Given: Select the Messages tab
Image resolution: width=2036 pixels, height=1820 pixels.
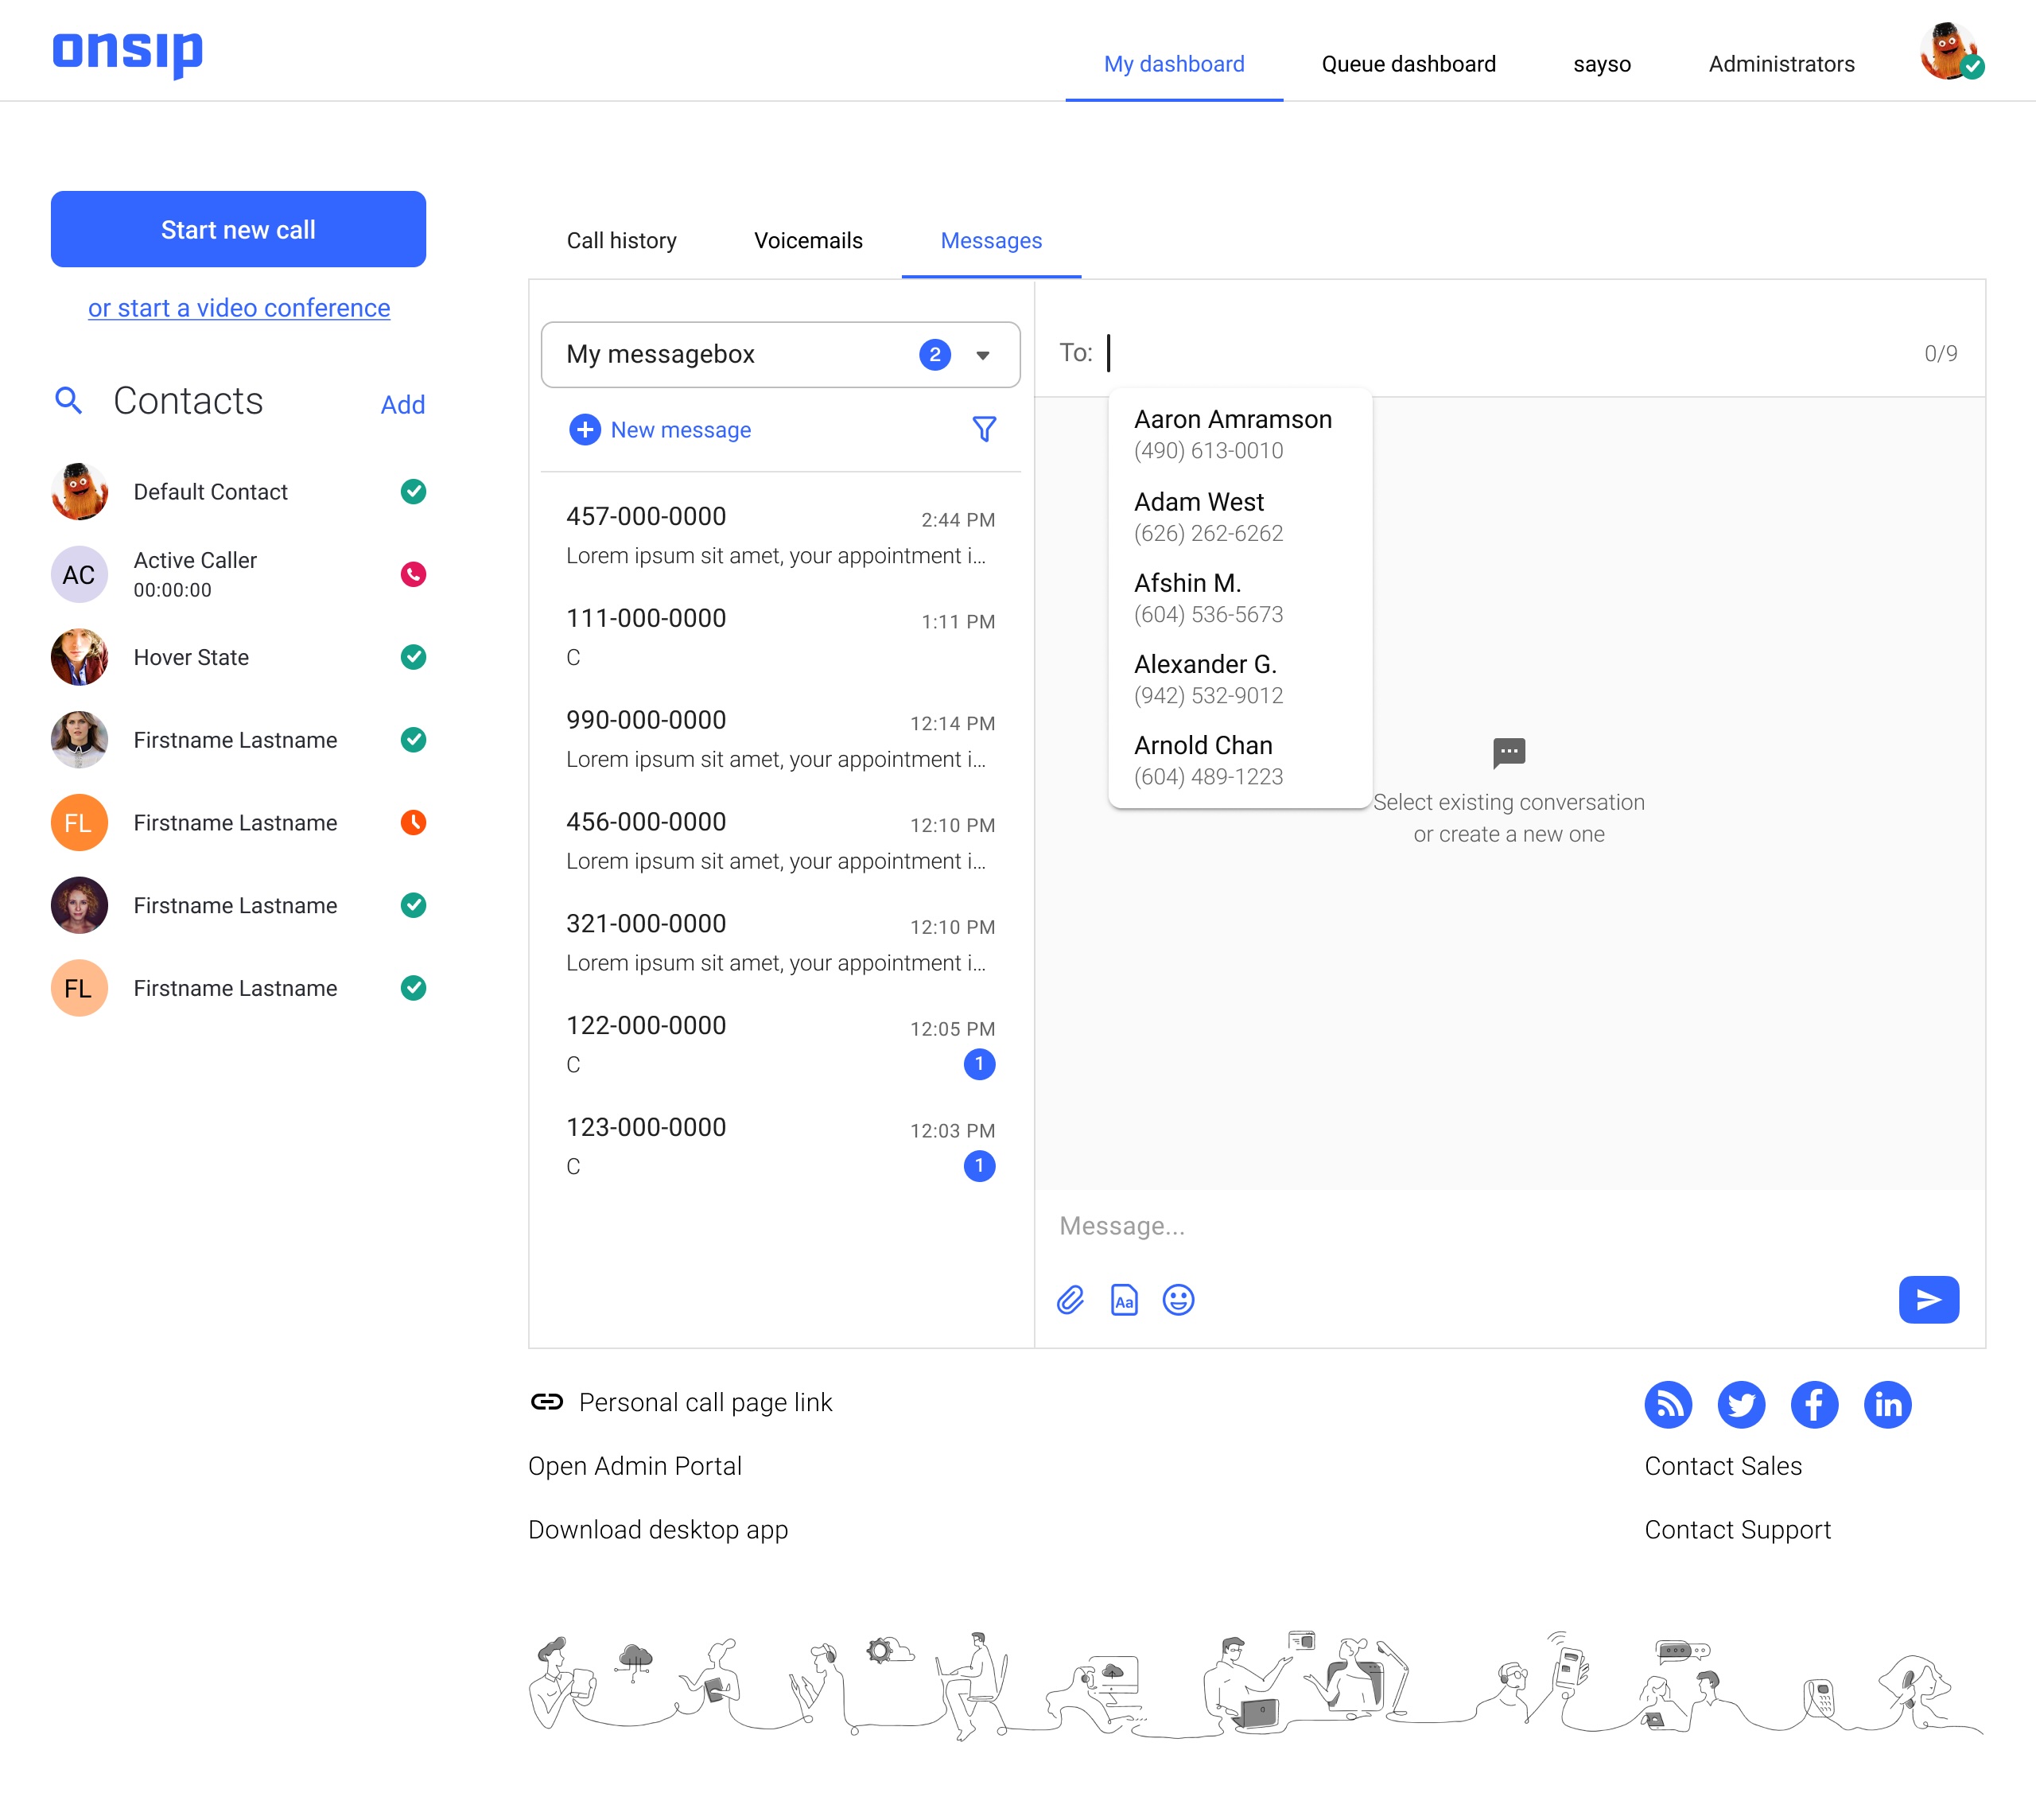Looking at the screenshot, I should pos(991,241).
